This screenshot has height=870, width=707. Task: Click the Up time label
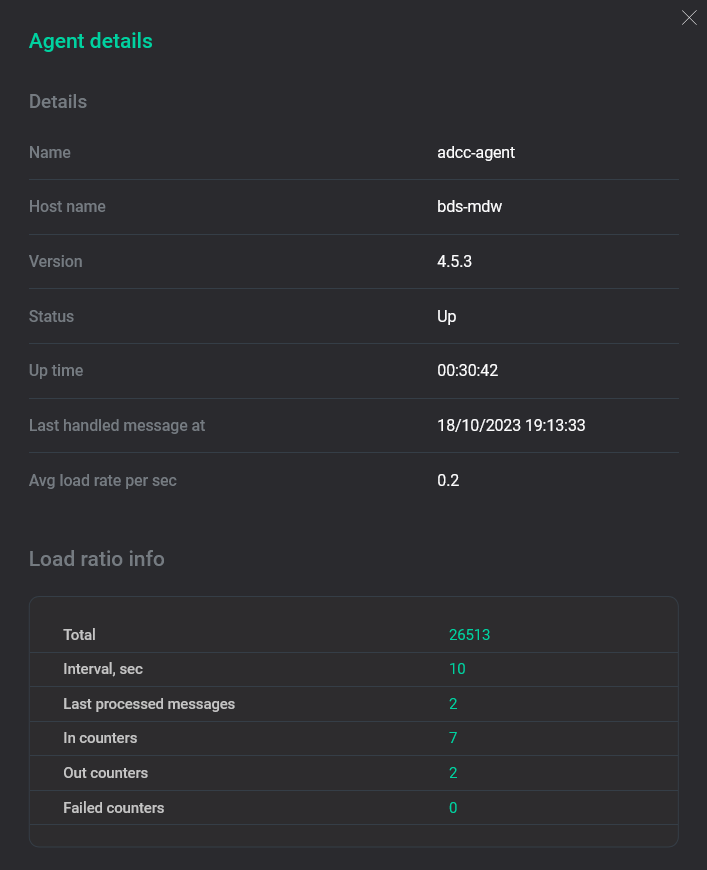point(55,370)
